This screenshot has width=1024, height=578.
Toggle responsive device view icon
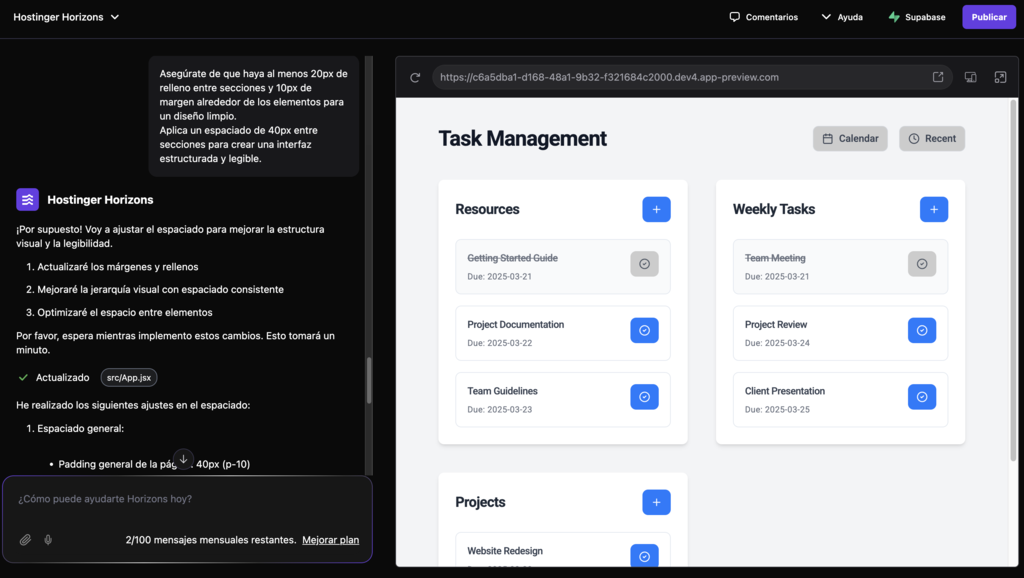coord(970,77)
